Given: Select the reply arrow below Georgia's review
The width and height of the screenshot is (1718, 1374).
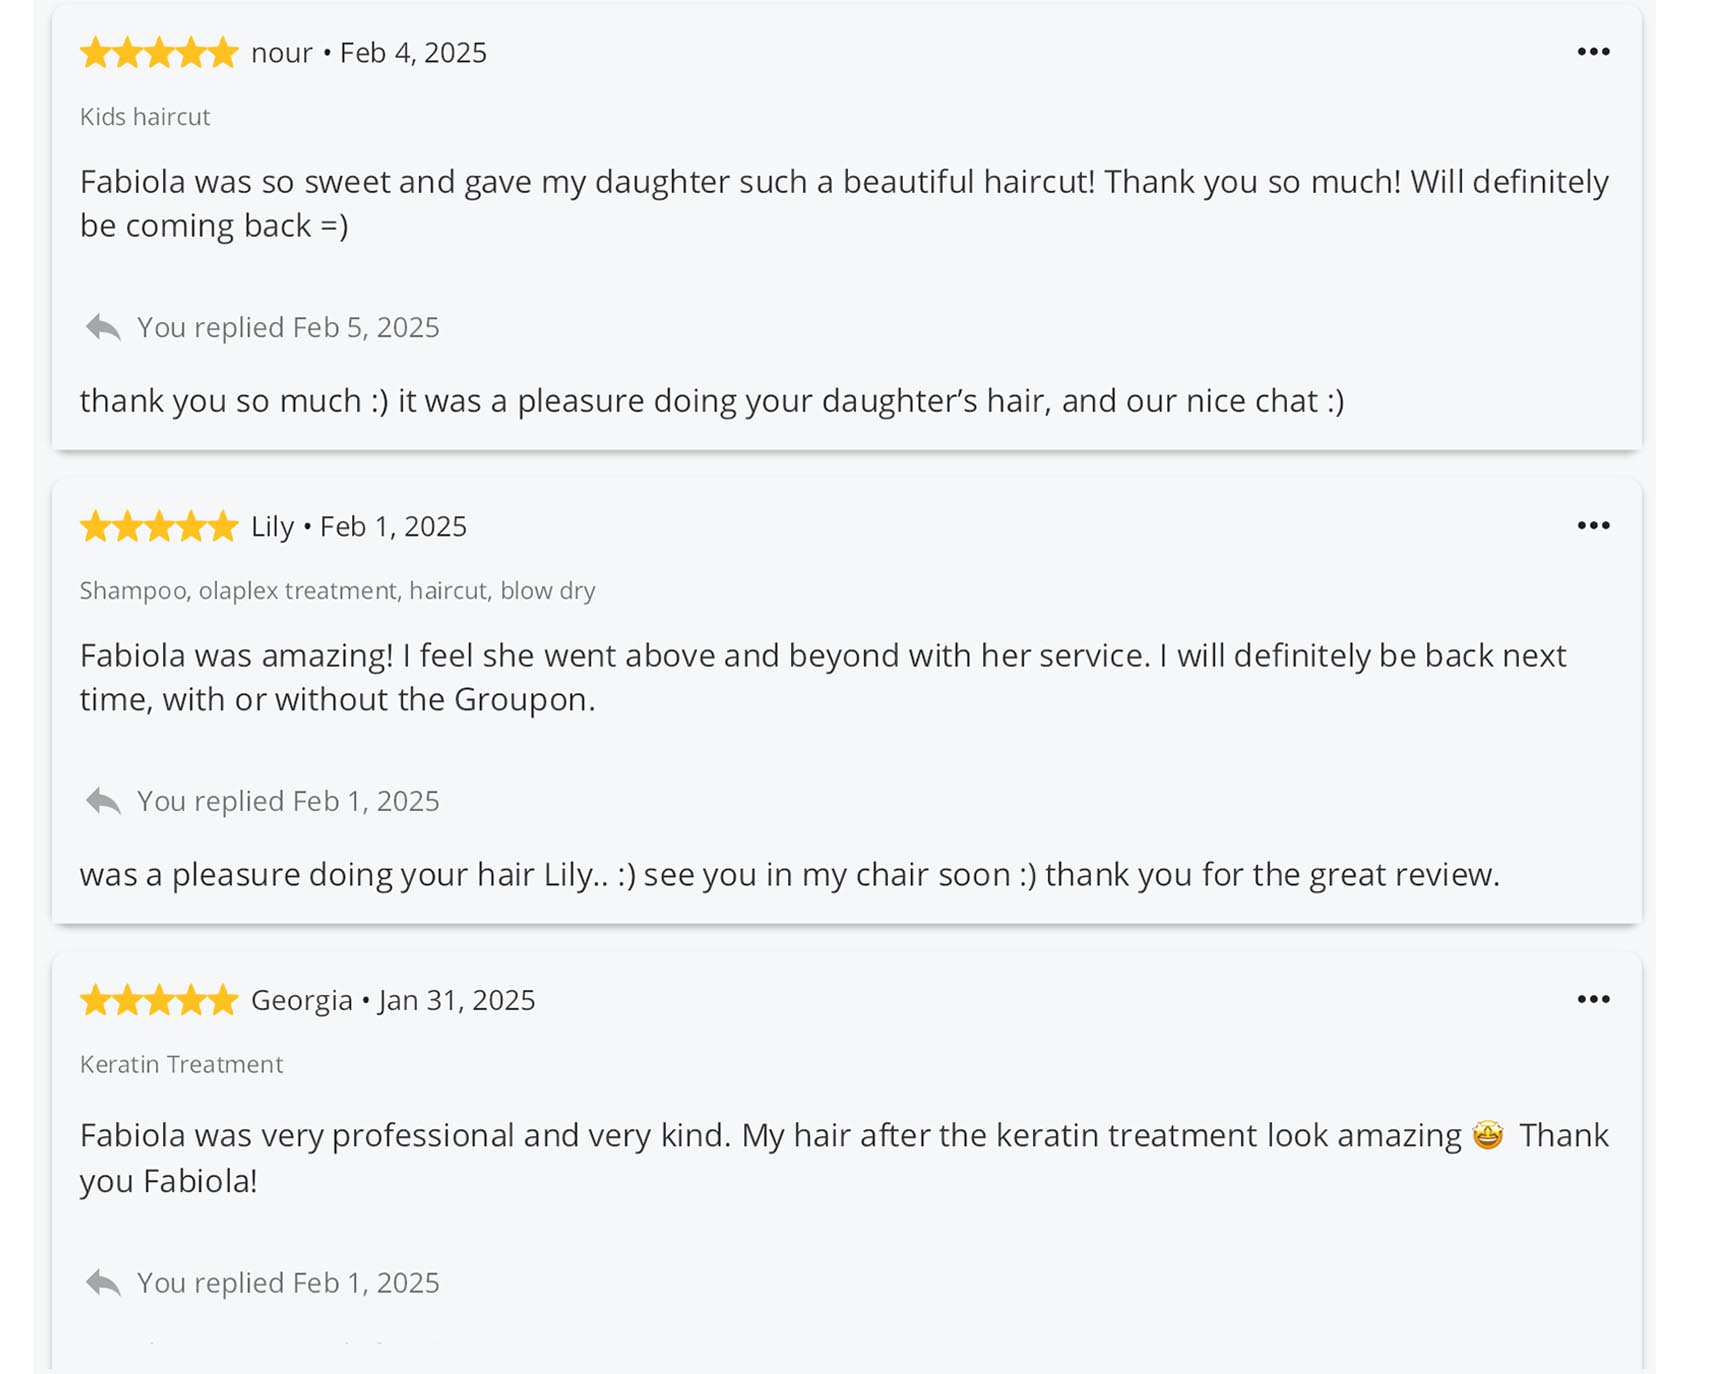Looking at the screenshot, I should pyautogui.click(x=103, y=1283).
